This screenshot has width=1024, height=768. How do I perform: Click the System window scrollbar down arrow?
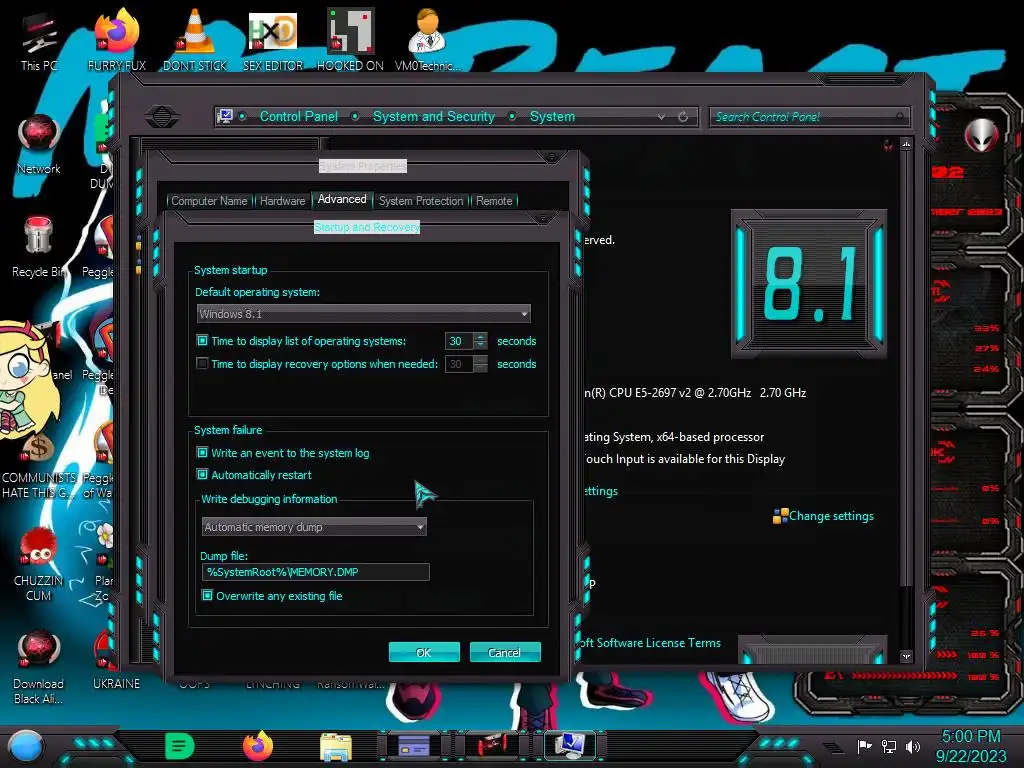(x=906, y=656)
